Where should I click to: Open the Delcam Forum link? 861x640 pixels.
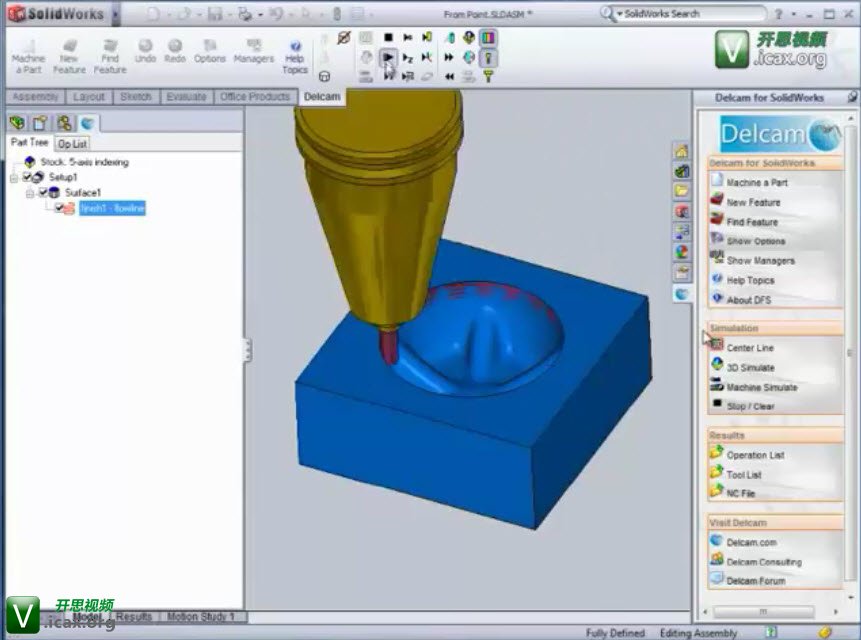756,581
